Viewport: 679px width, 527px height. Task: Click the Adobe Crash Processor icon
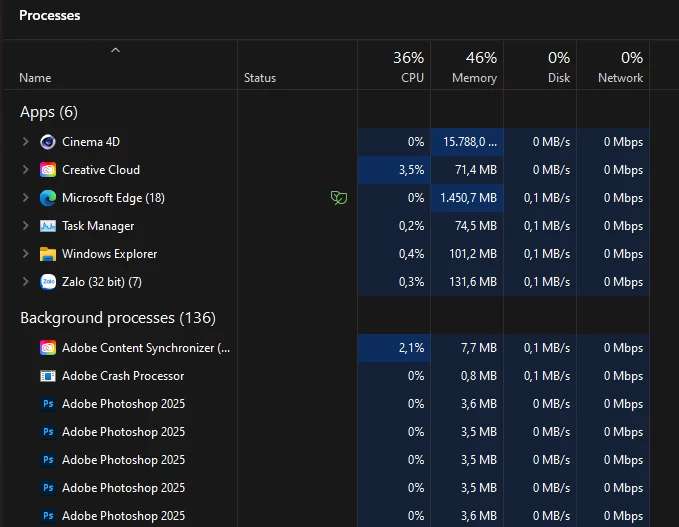point(48,376)
